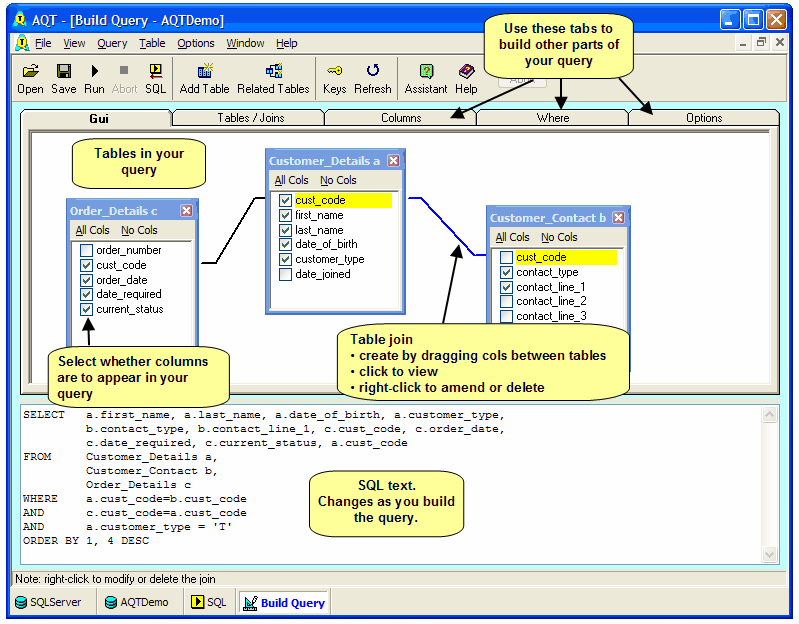Image resolution: width=799 pixels, height=624 pixels.
Task: Click All Cols in the Customer_Details table
Action: (x=291, y=180)
